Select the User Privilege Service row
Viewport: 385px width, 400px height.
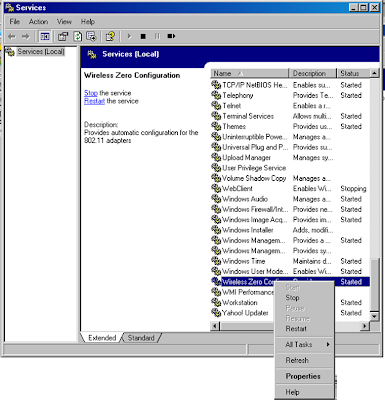(x=290, y=168)
